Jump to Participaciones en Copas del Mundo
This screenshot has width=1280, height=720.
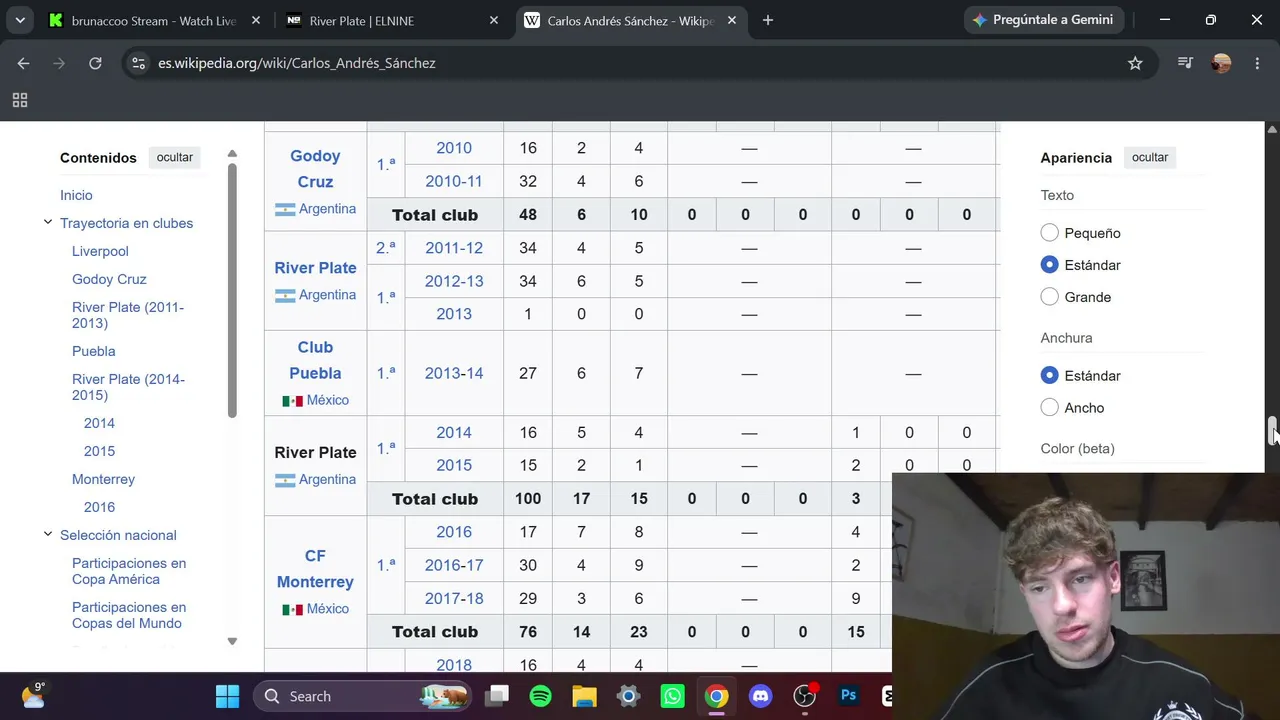click(129, 615)
